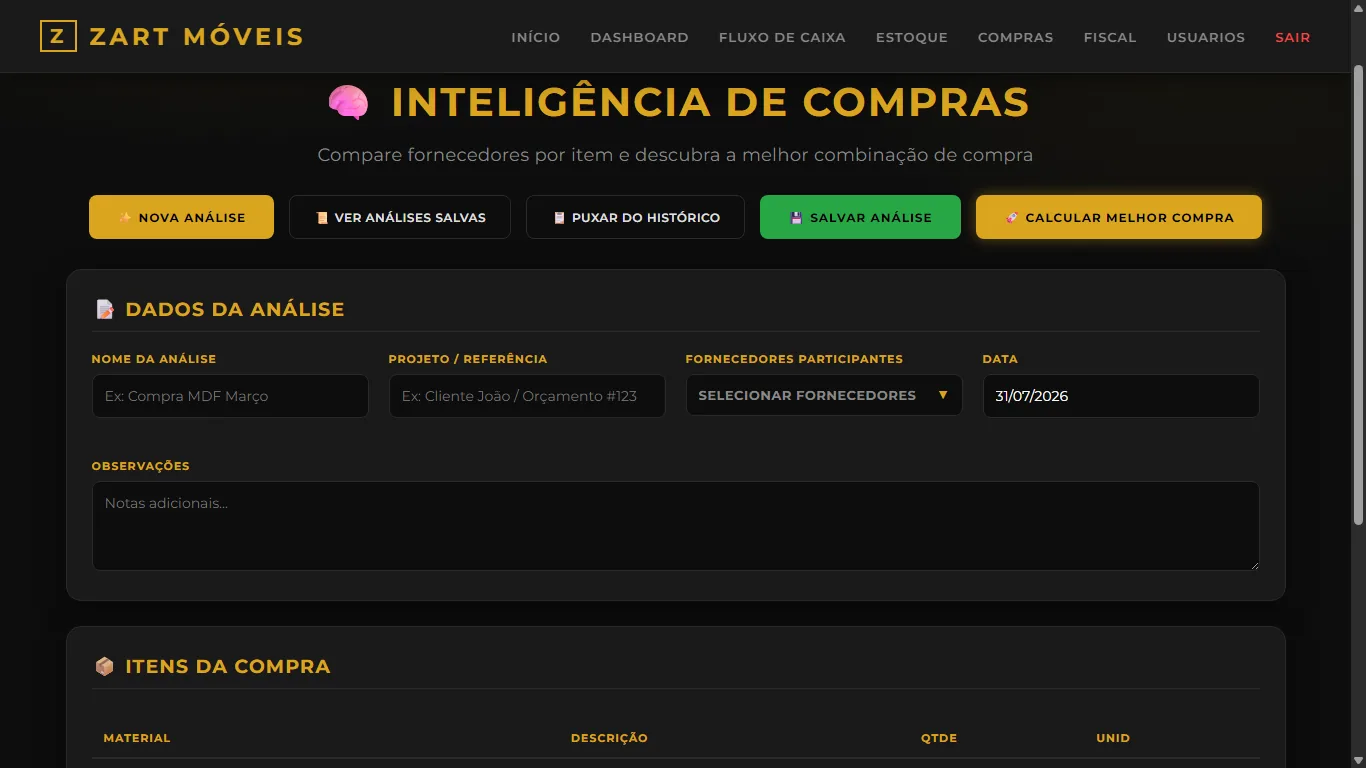Expand Selecionar Fornecedores dropdown
Screen dimensions: 1366x768
point(824,395)
